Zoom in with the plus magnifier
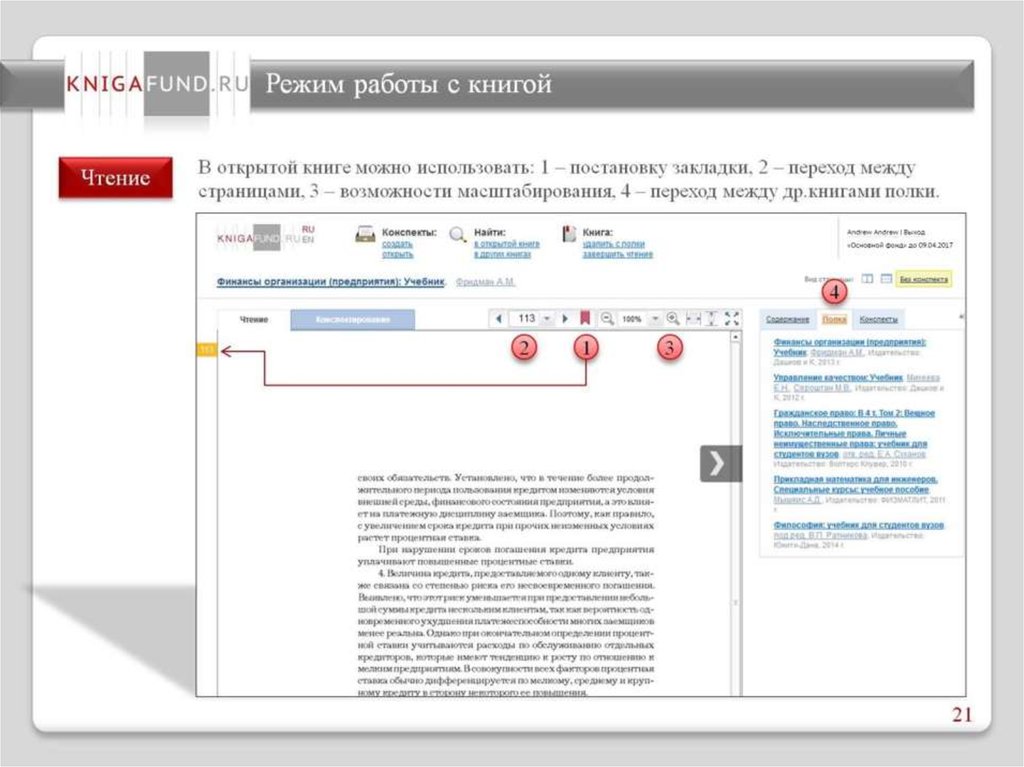Screen dimensions: 1024x767 click(x=673, y=319)
